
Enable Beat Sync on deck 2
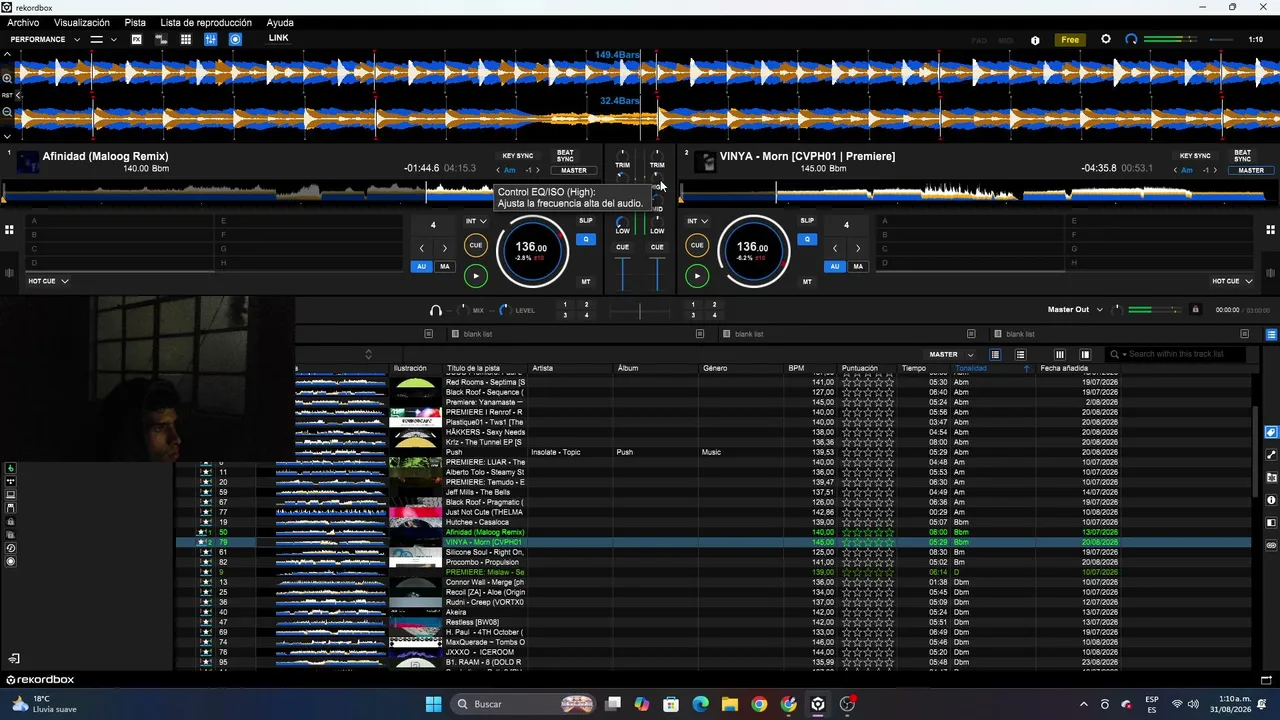pos(1242,156)
